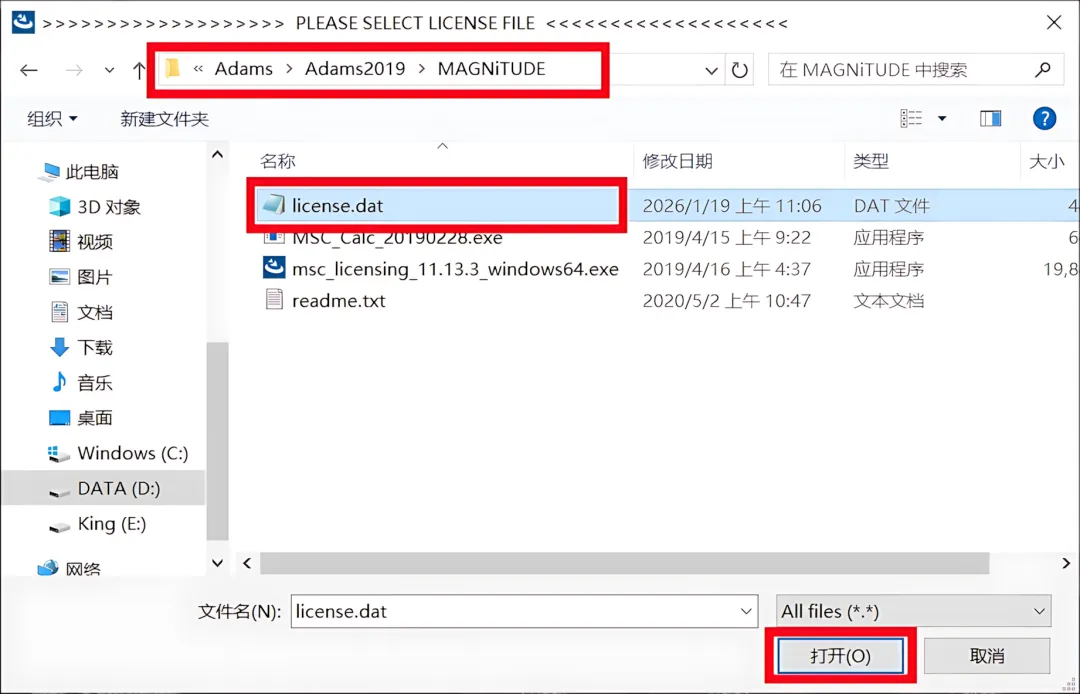Sort by 名称 column header
This screenshot has width=1080, height=694.
(x=278, y=161)
